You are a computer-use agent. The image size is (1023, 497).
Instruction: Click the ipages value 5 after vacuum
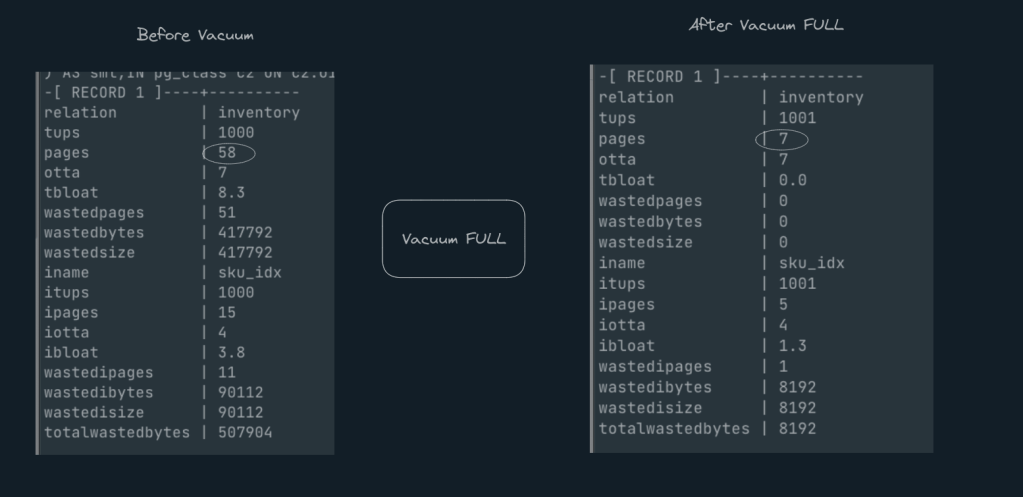pos(783,305)
